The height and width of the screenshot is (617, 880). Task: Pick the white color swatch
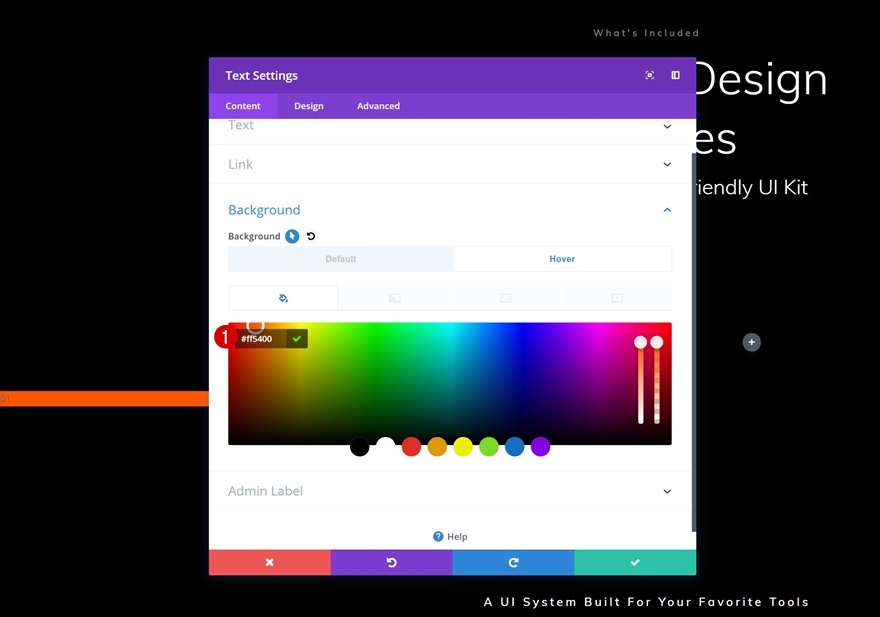coord(386,447)
